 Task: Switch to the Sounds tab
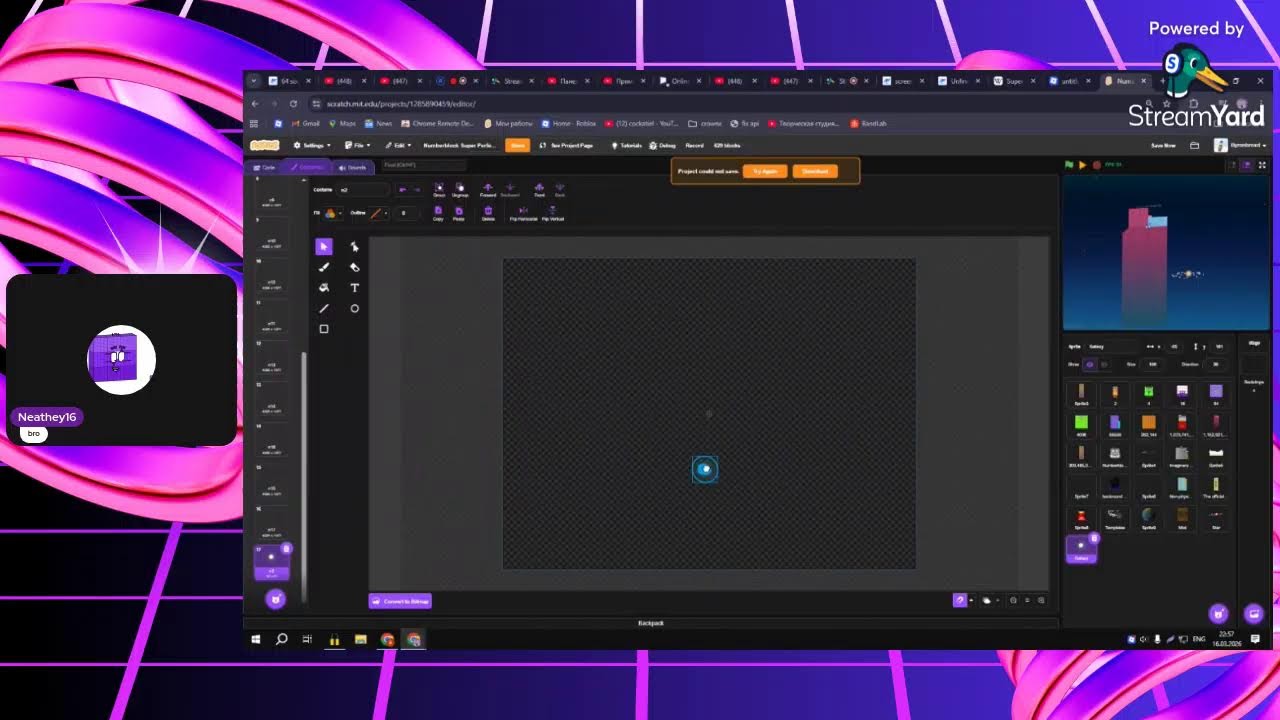[x=353, y=167]
